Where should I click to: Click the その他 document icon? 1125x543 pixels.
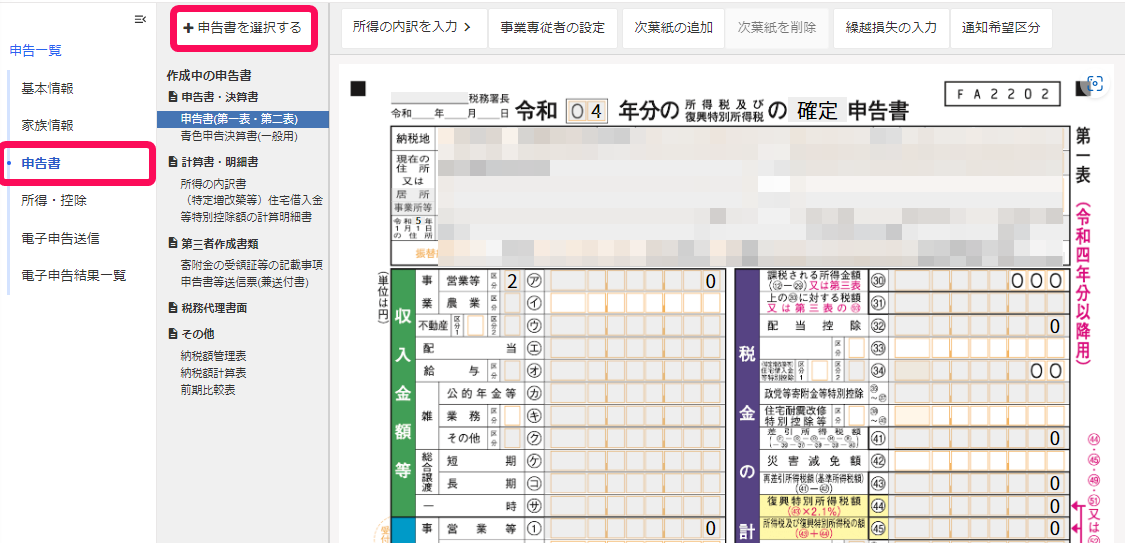point(173,334)
